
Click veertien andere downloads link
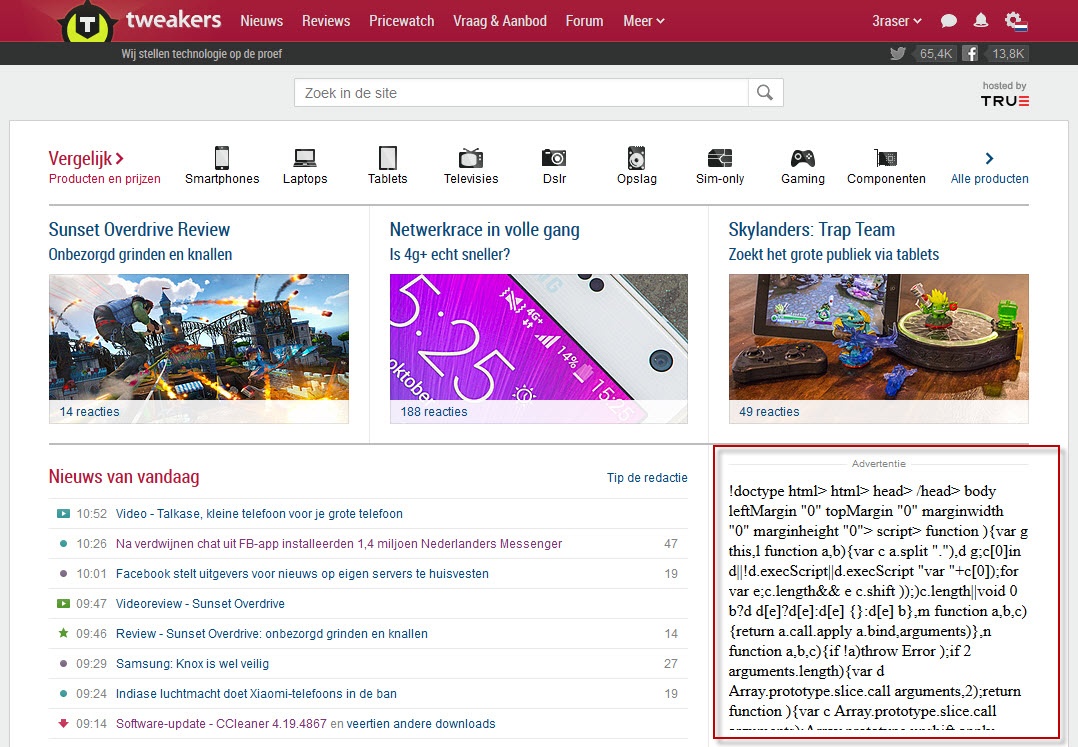(x=421, y=724)
